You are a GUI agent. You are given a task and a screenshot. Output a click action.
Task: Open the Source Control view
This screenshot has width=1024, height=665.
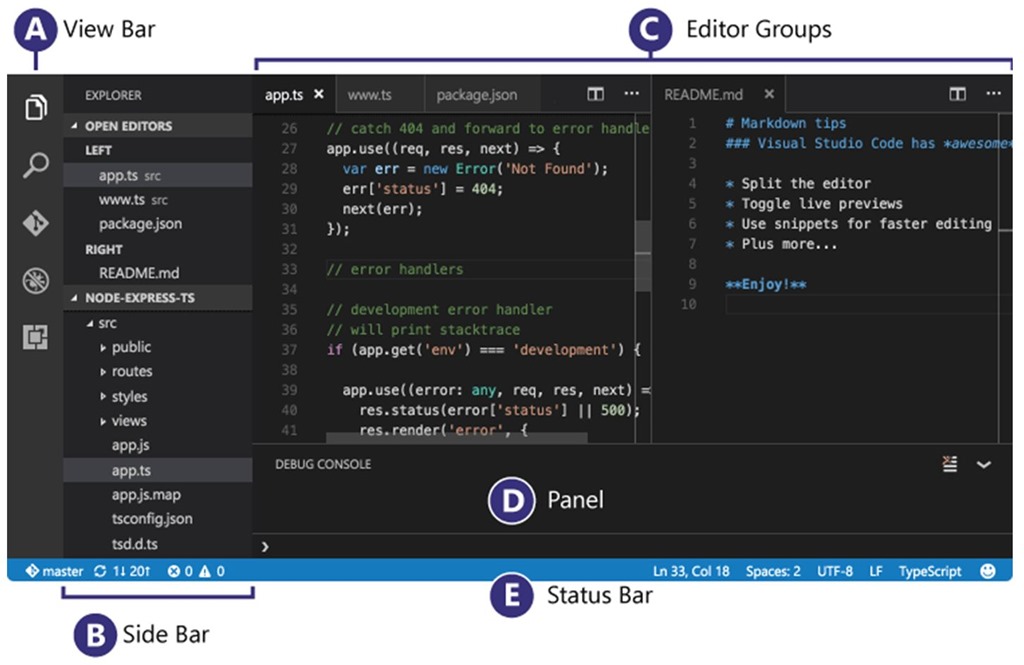coord(35,224)
